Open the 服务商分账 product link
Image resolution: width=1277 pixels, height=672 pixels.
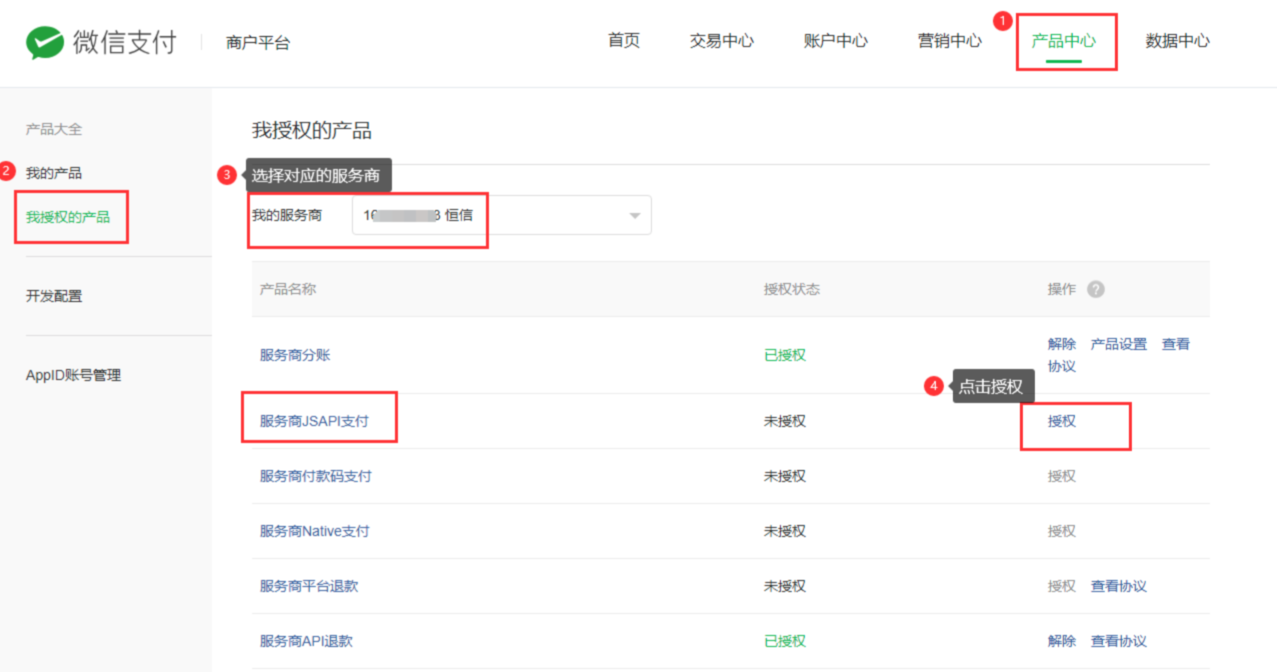[295, 355]
